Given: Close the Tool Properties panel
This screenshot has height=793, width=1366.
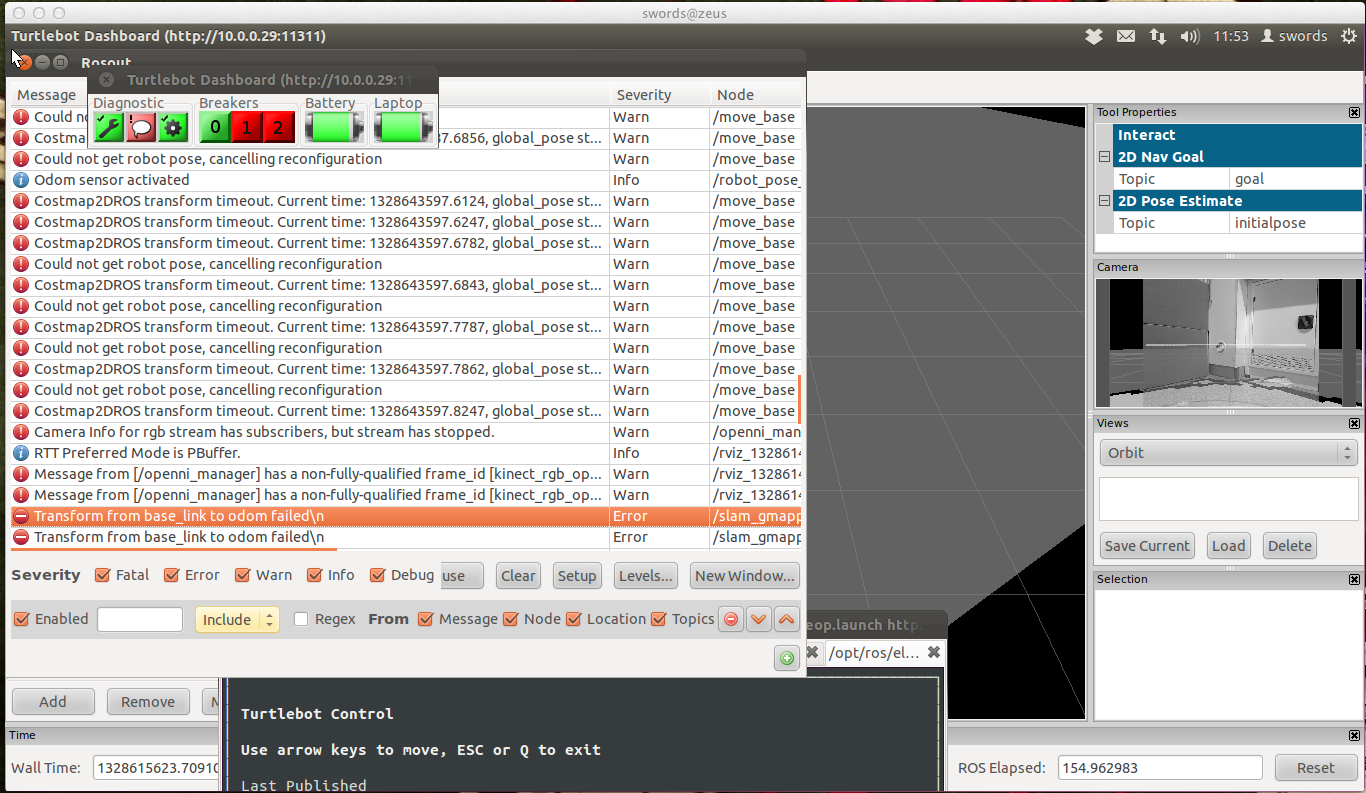Looking at the screenshot, I should tap(1354, 113).
